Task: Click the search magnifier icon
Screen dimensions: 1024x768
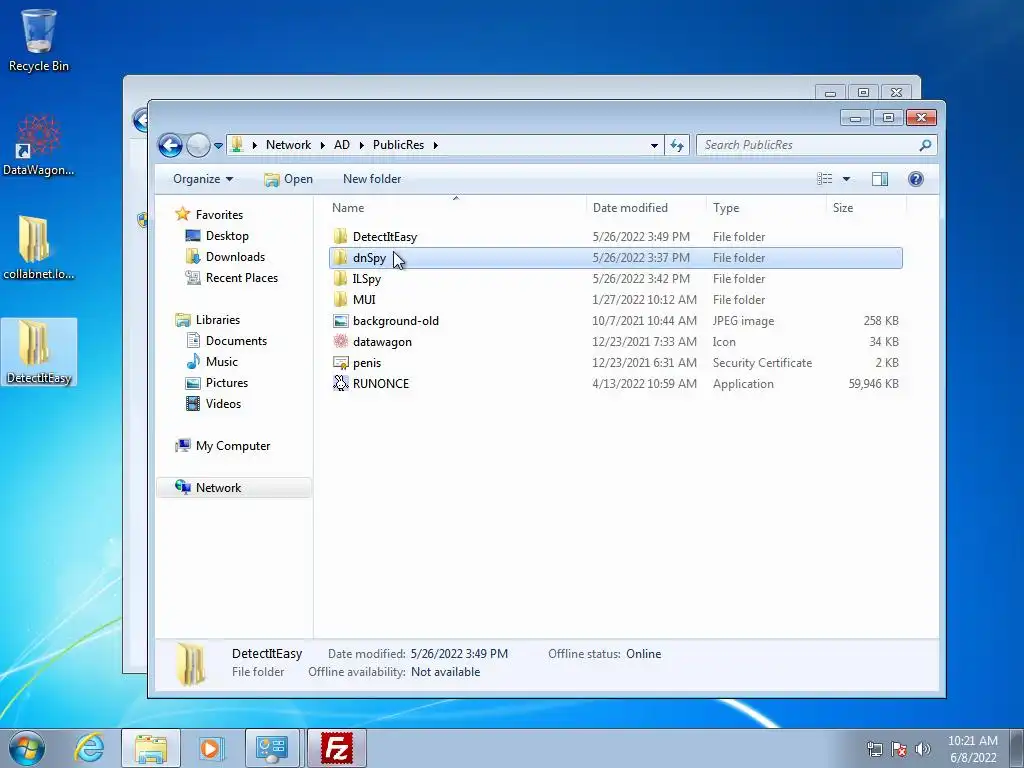Action: [925, 145]
